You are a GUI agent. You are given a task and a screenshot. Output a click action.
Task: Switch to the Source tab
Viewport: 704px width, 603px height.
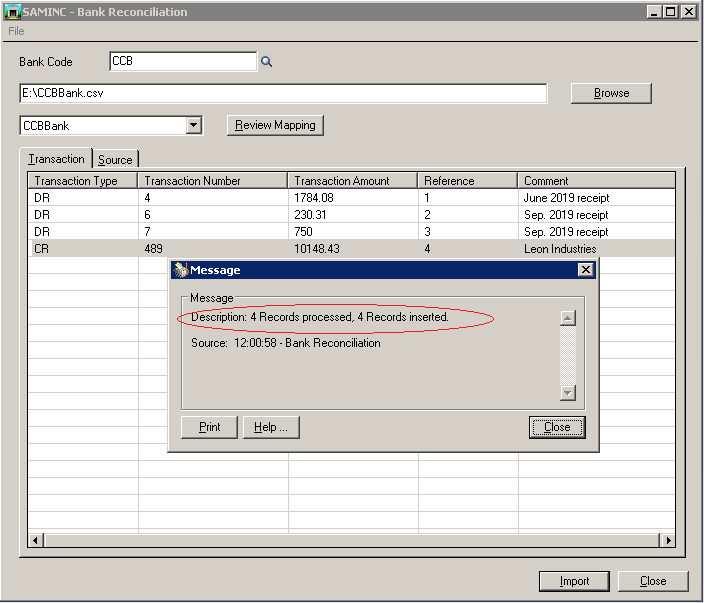pyautogui.click(x=115, y=159)
